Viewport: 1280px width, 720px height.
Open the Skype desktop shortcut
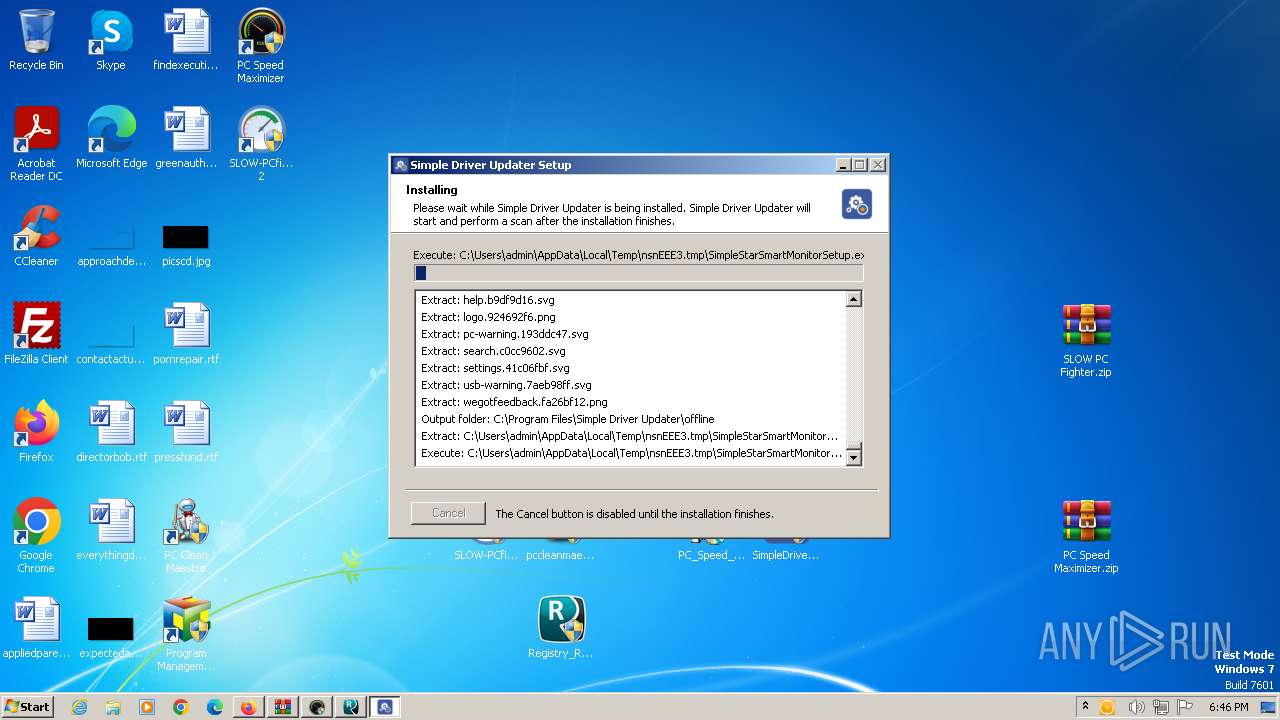111,40
